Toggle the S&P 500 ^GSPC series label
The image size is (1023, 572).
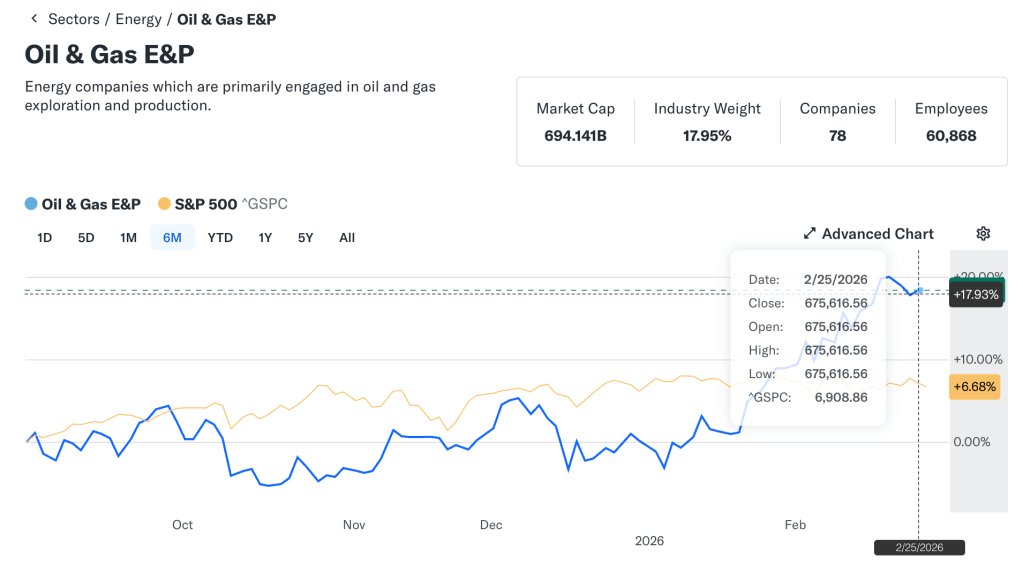231,204
